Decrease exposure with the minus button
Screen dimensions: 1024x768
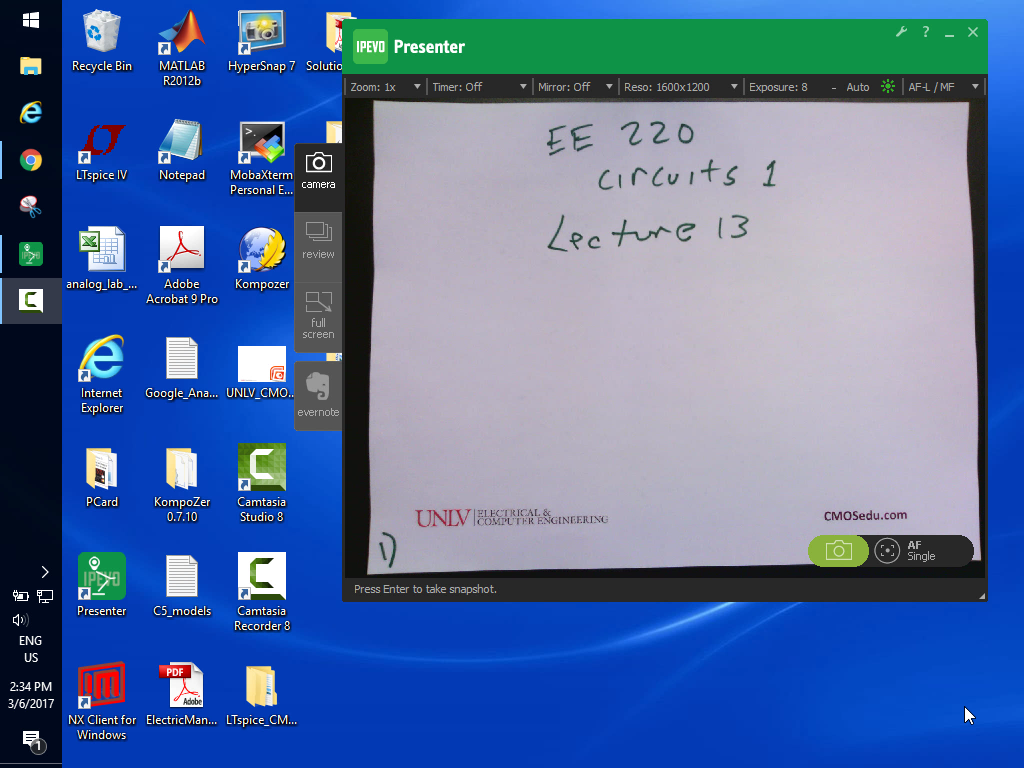(834, 88)
